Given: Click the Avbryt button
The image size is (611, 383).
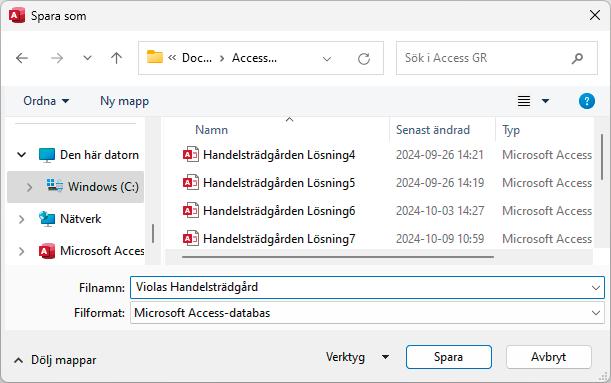Looking at the screenshot, I should pos(549,357).
